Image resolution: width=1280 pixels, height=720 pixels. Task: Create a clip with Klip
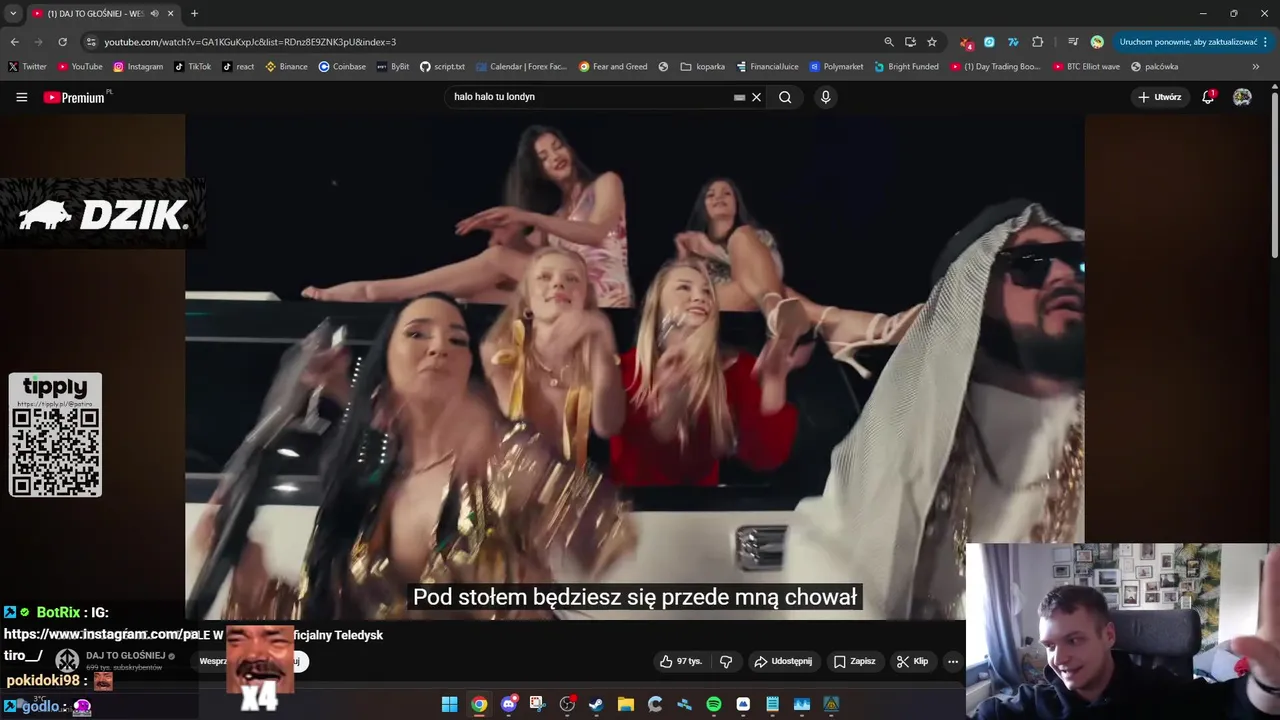(913, 661)
